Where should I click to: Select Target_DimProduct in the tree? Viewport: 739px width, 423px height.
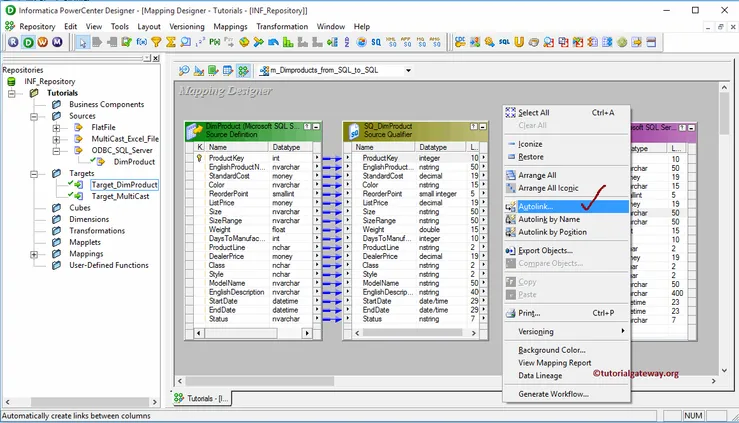click(x=124, y=185)
